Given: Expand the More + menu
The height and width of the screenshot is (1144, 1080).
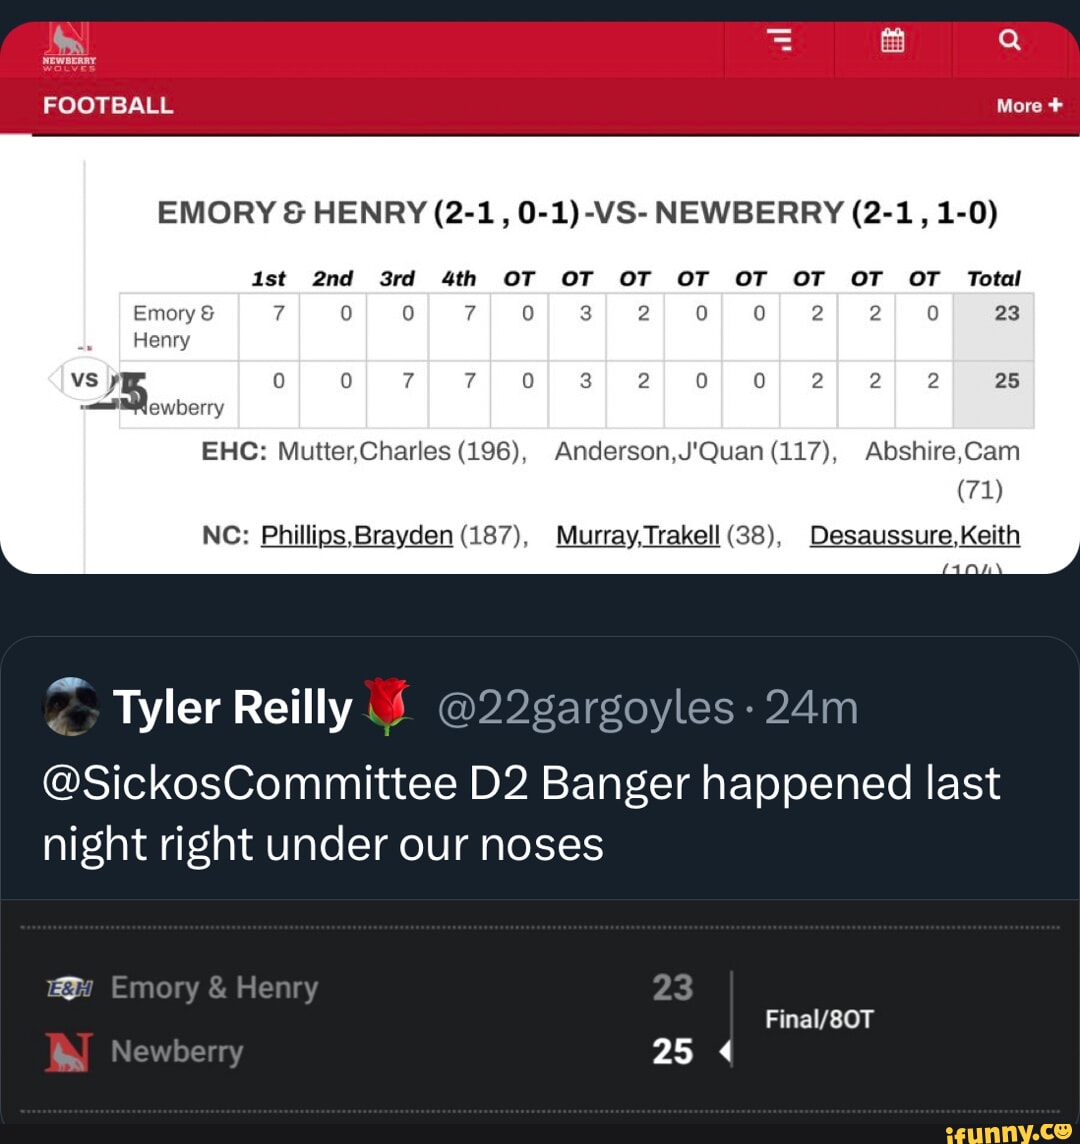Looking at the screenshot, I should click(1028, 106).
